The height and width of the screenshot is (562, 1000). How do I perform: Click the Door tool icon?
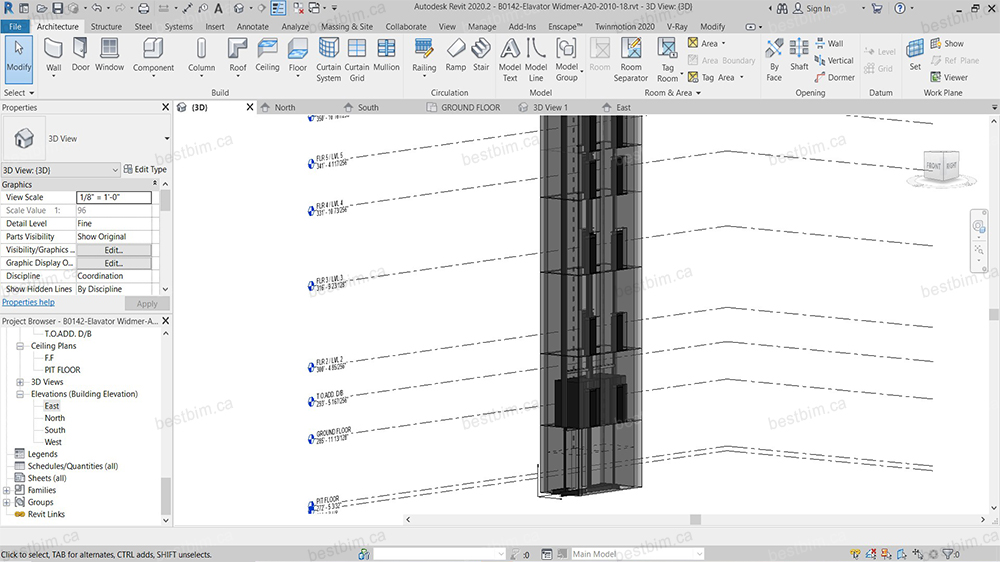(80, 53)
